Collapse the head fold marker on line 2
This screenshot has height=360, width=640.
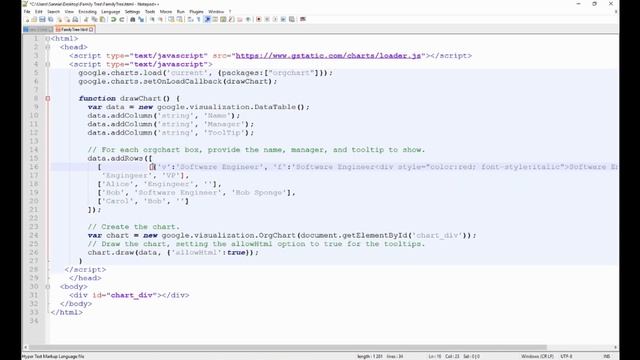pyautogui.click(x=47, y=47)
